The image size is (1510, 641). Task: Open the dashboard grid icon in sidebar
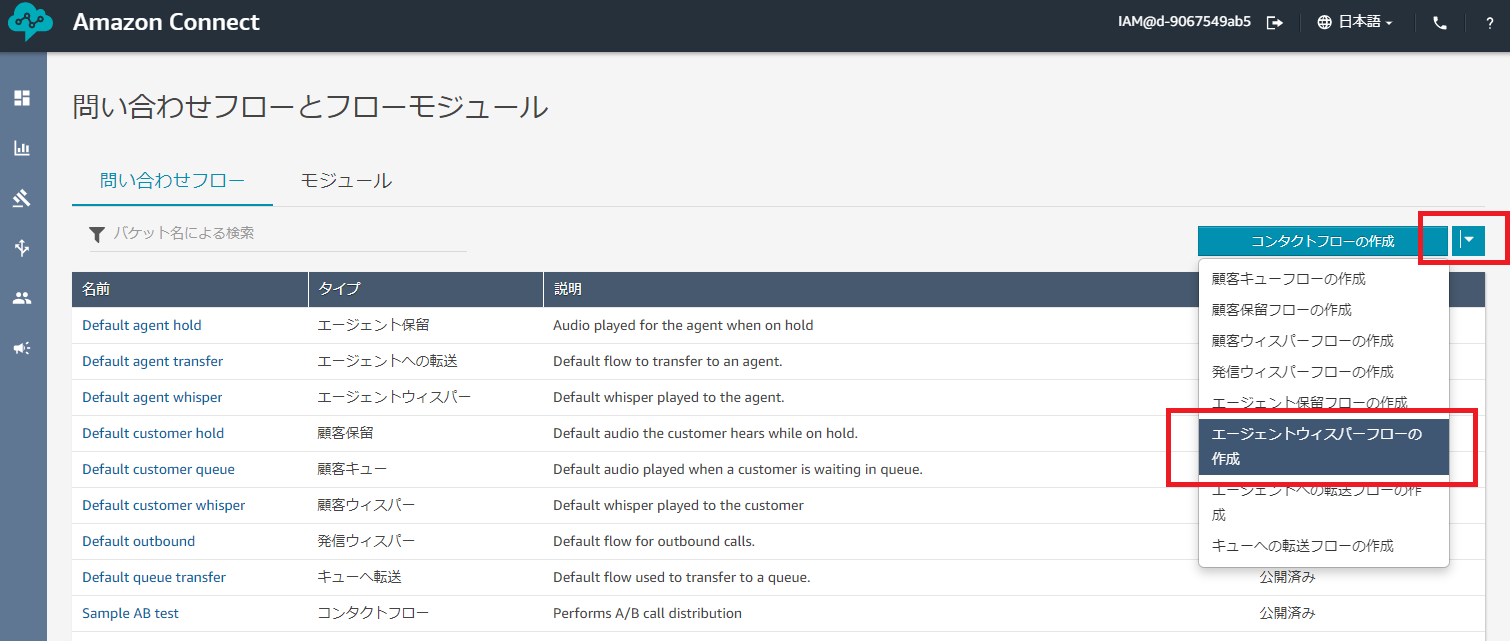(22, 98)
